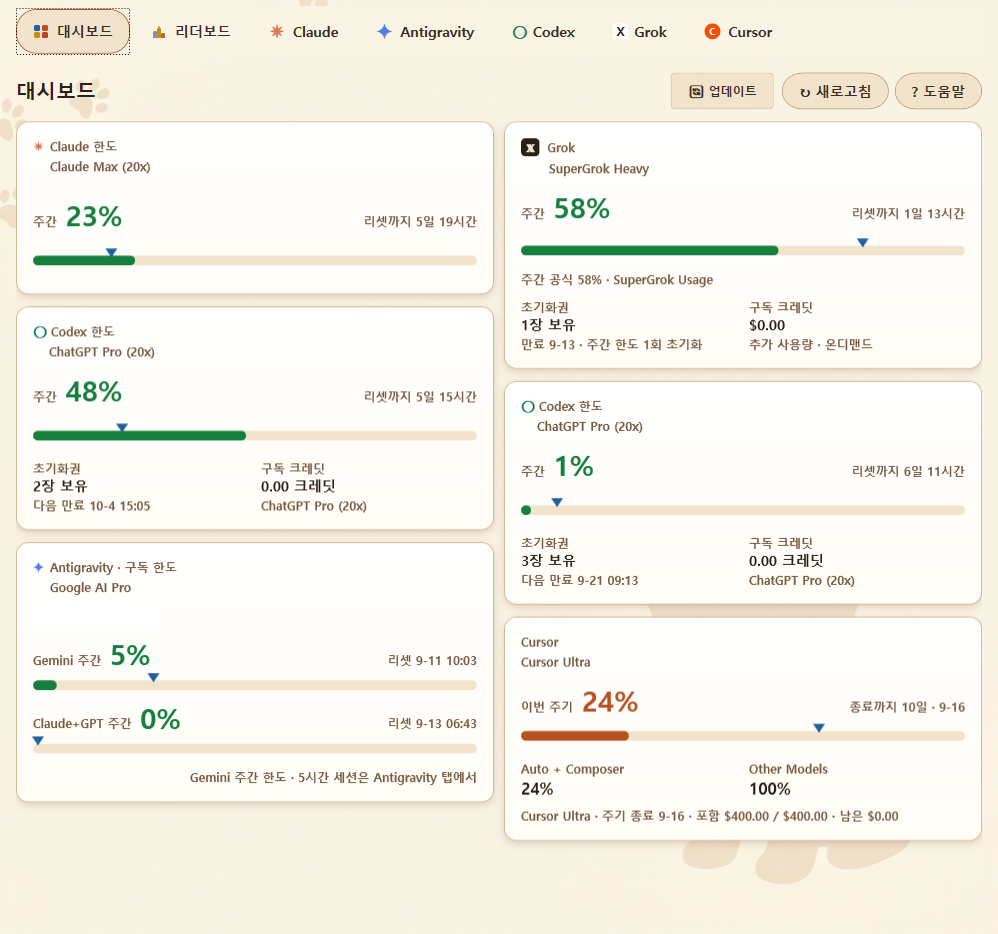Click '리셋 9-11 10:03' on Gemini row
998x934 pixels.
(x=432, y=661)
